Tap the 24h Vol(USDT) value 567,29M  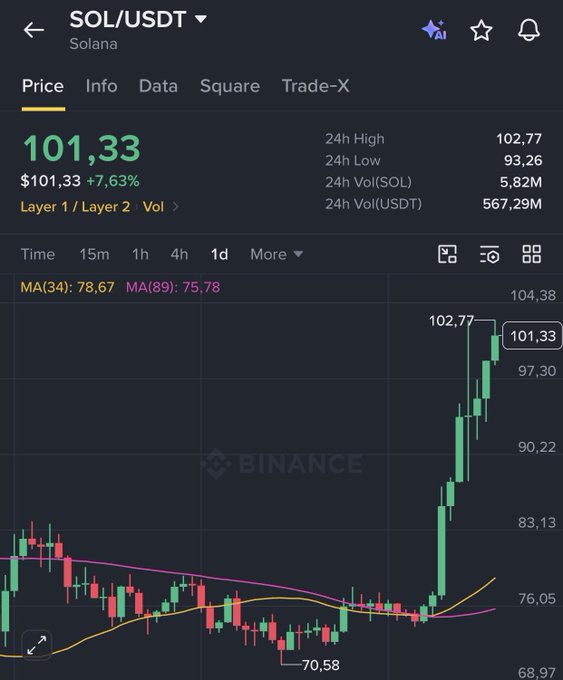pyautogui.click(x=512, y=204)
